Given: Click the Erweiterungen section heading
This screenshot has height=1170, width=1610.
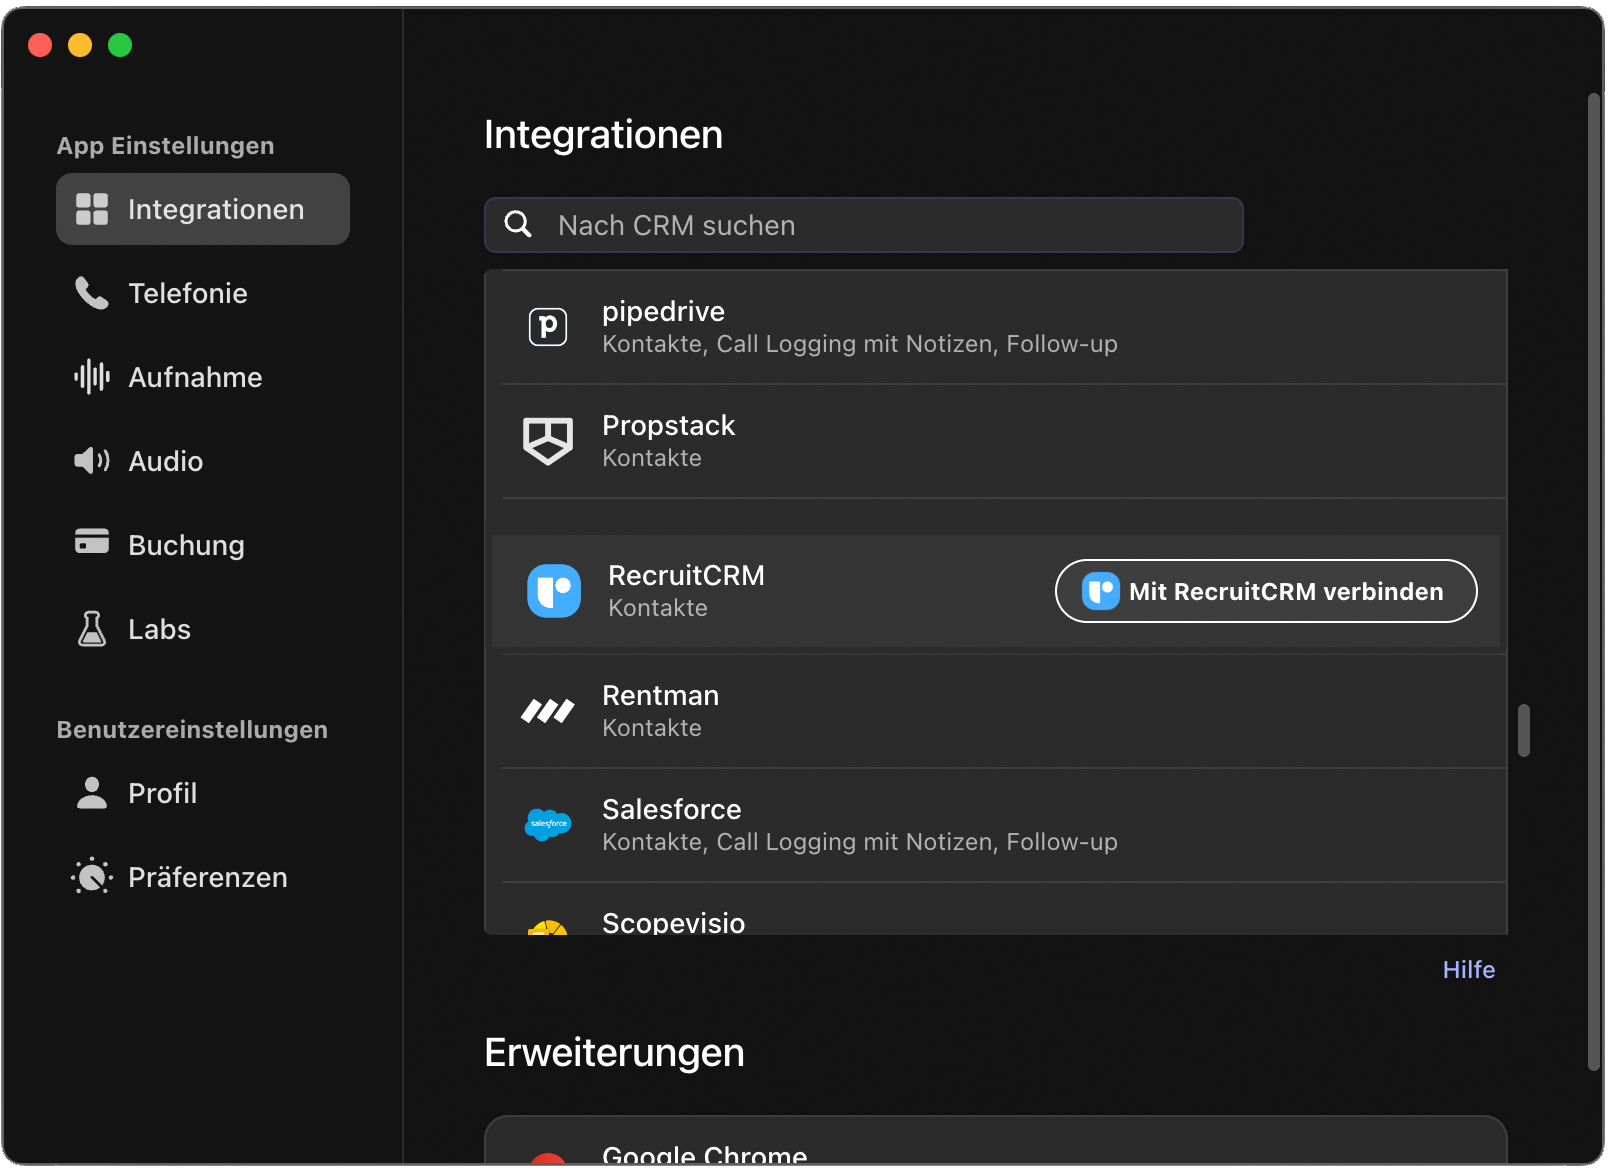Looking at the screenshot, I should coord(614,1052).
